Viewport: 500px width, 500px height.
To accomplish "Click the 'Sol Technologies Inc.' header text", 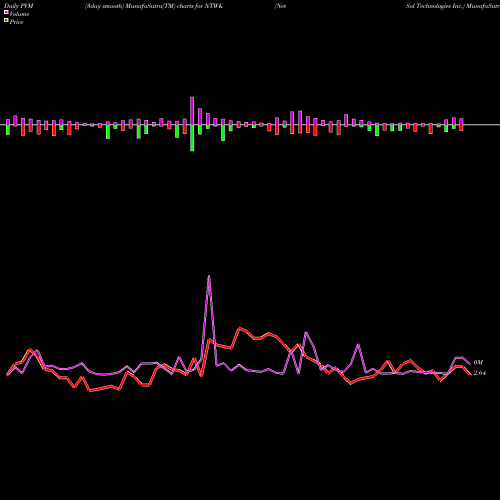I will pyautogui.click(x=435, y=6).
